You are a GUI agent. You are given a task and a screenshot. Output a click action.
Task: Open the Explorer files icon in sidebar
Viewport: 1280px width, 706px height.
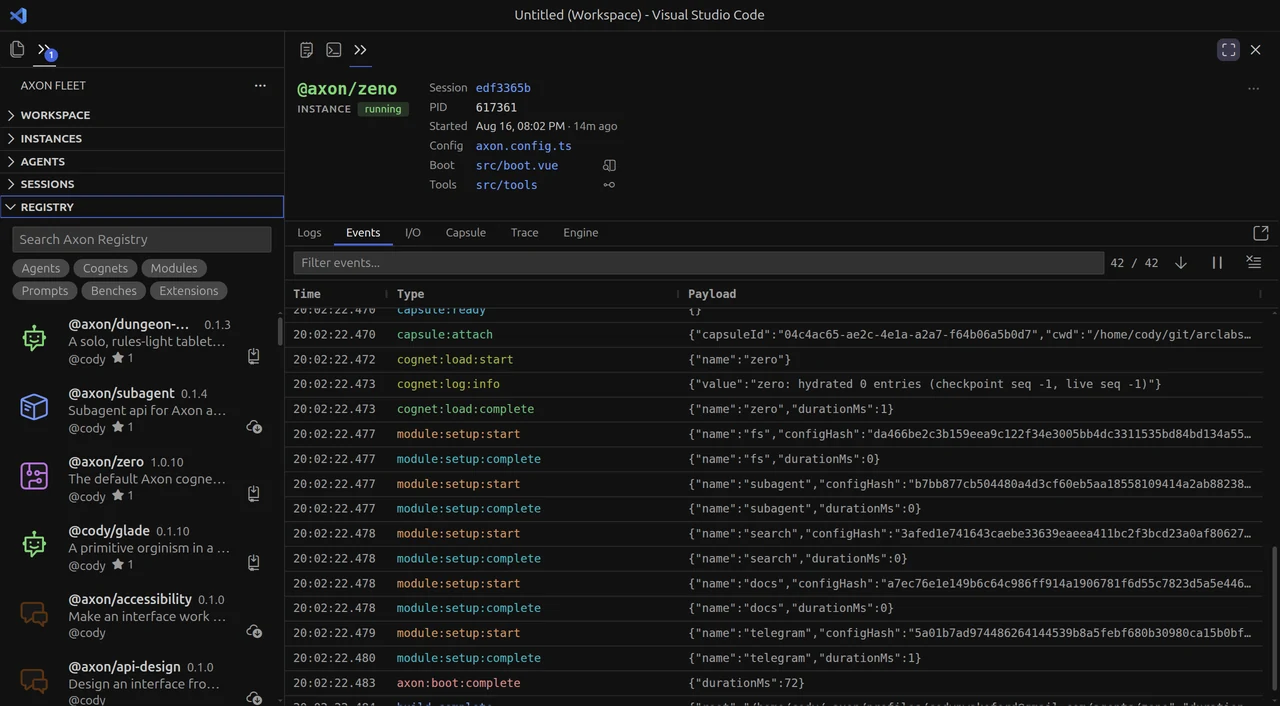17,49
